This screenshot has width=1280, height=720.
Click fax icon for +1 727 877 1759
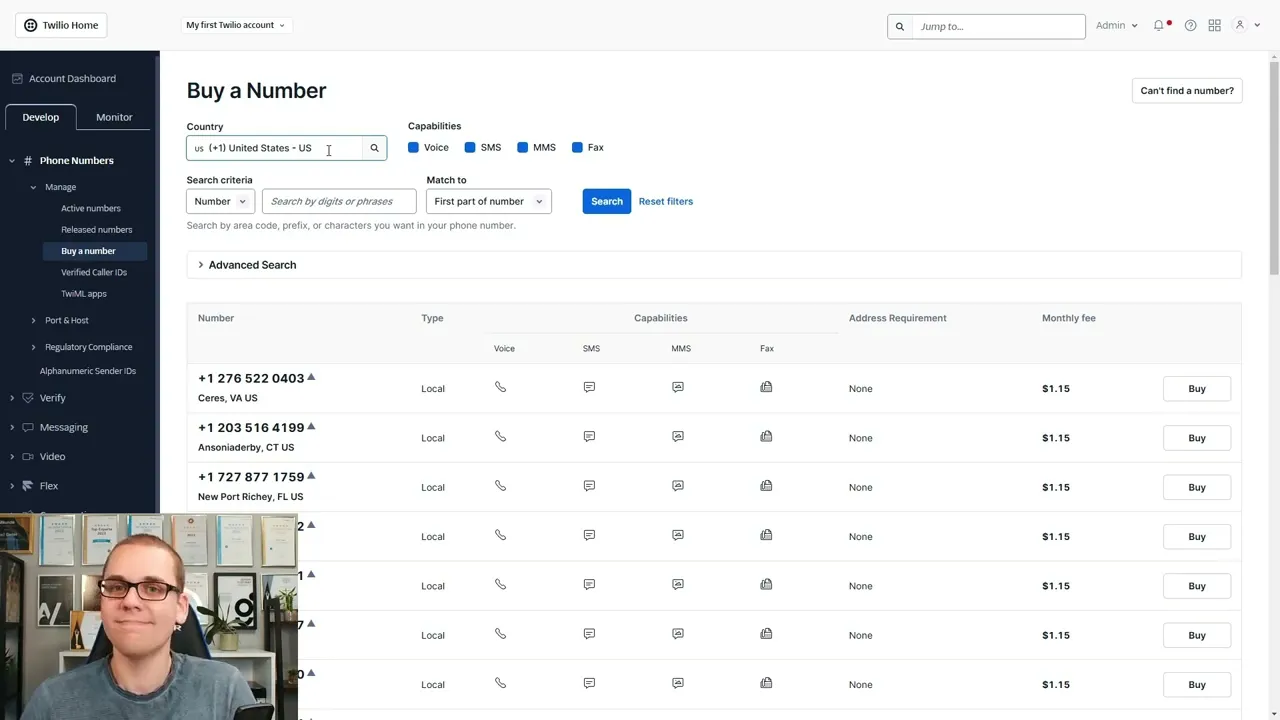tap(766, 486)
